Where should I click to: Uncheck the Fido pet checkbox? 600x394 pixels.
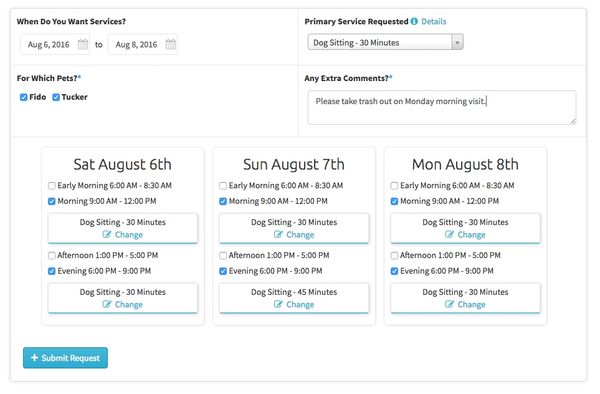[x=23, y=97]
